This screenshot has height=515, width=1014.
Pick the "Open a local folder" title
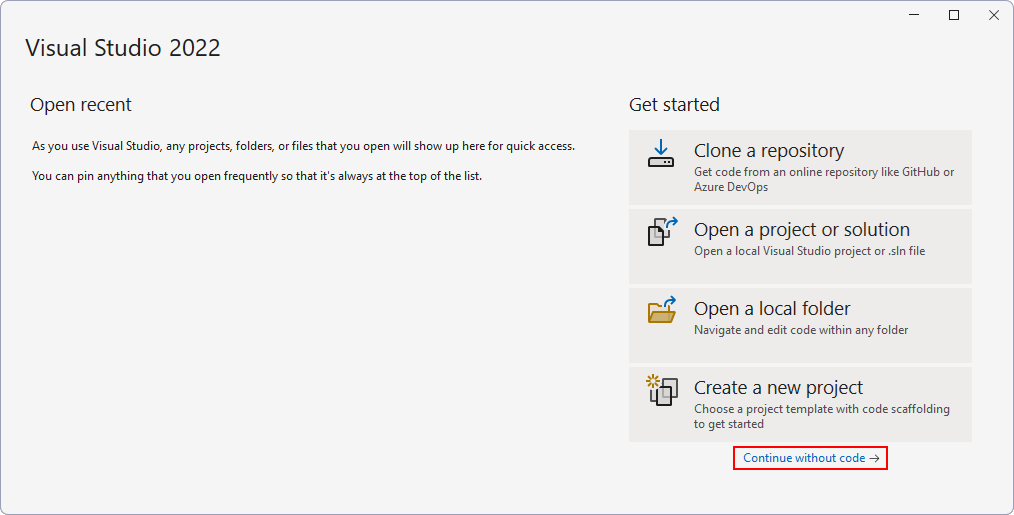pyautogui.click(x=772, y=309)
